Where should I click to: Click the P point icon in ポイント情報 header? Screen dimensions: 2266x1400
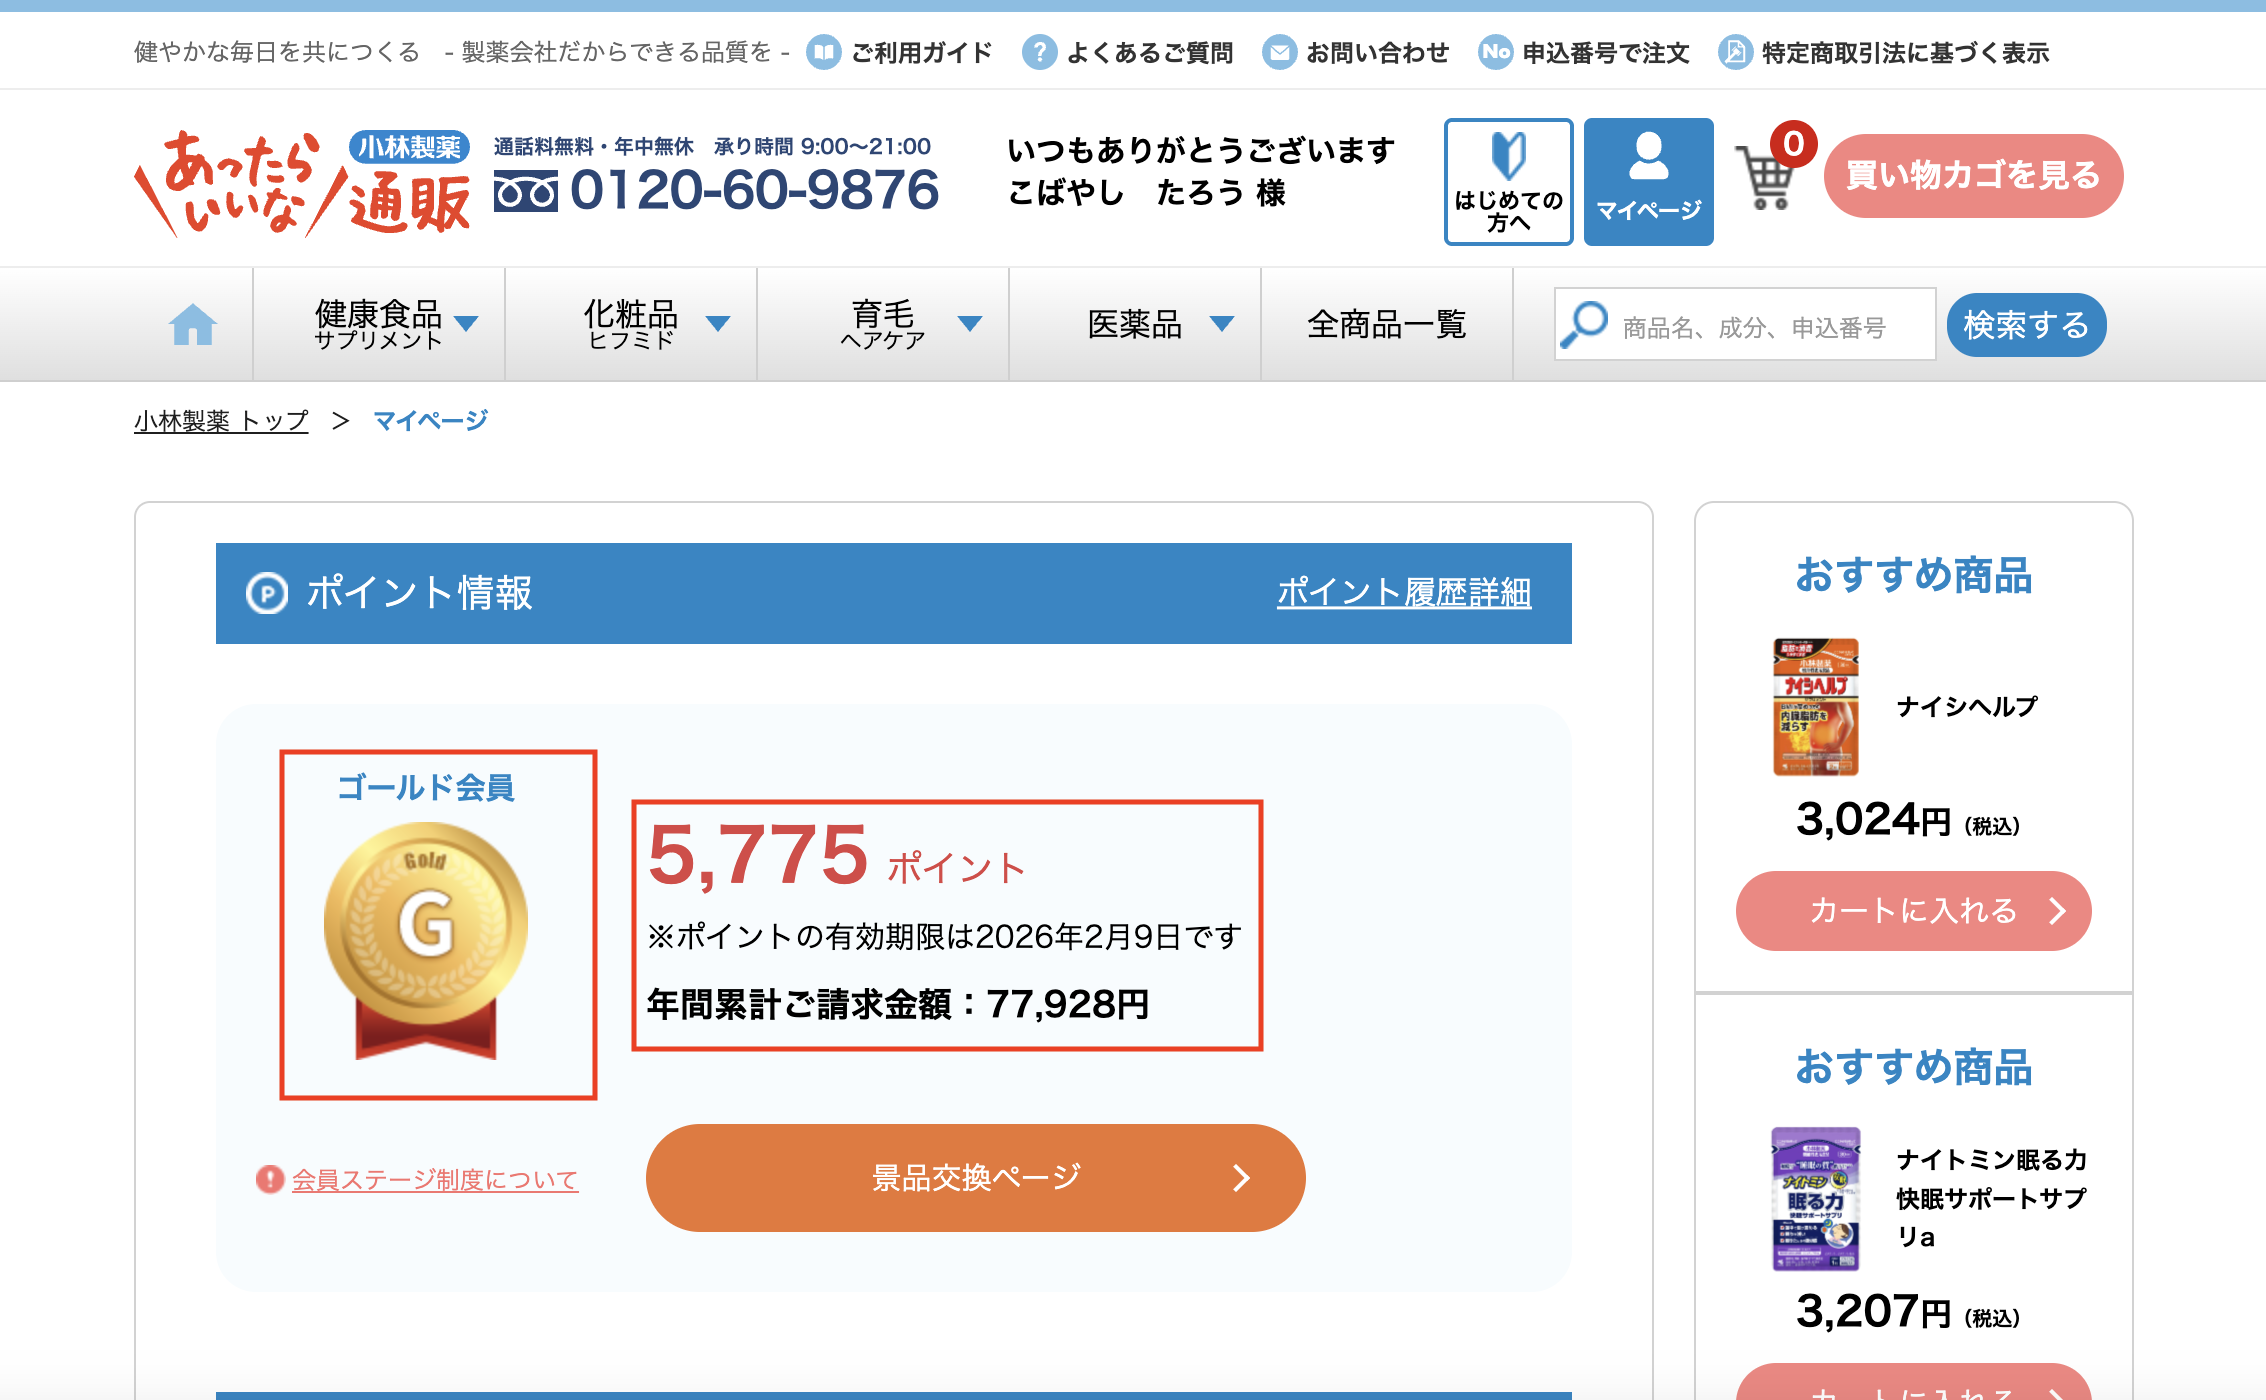[x=267, y=593]
